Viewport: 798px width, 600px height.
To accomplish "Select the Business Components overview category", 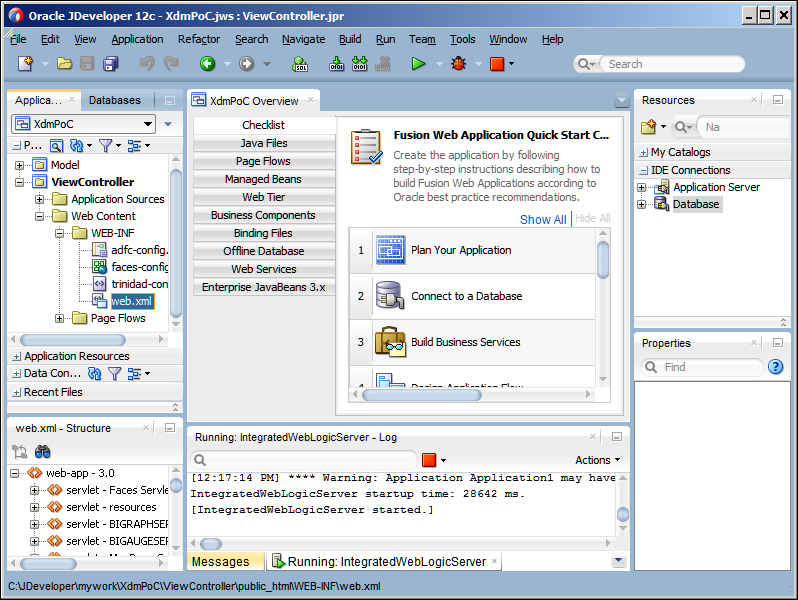I will click(264, 215).
